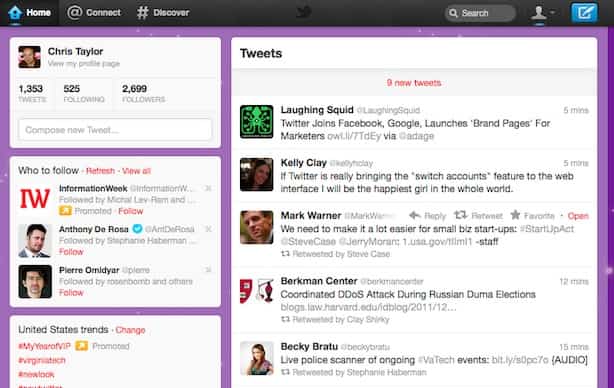Open the @SteveCase mention
614x388 pixels.
[308, 242]
